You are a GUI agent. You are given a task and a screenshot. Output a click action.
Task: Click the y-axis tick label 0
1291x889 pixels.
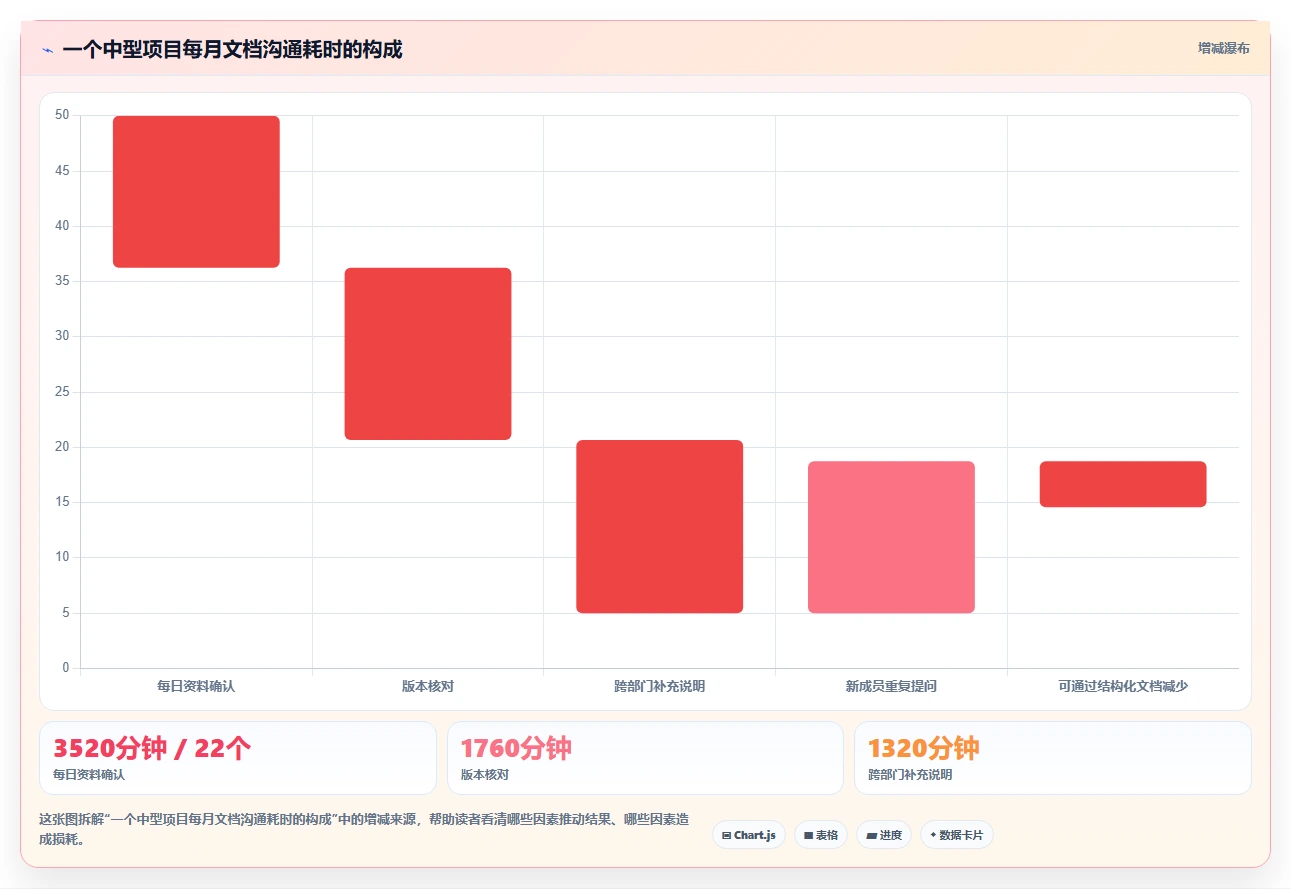(x=66, y=668)
